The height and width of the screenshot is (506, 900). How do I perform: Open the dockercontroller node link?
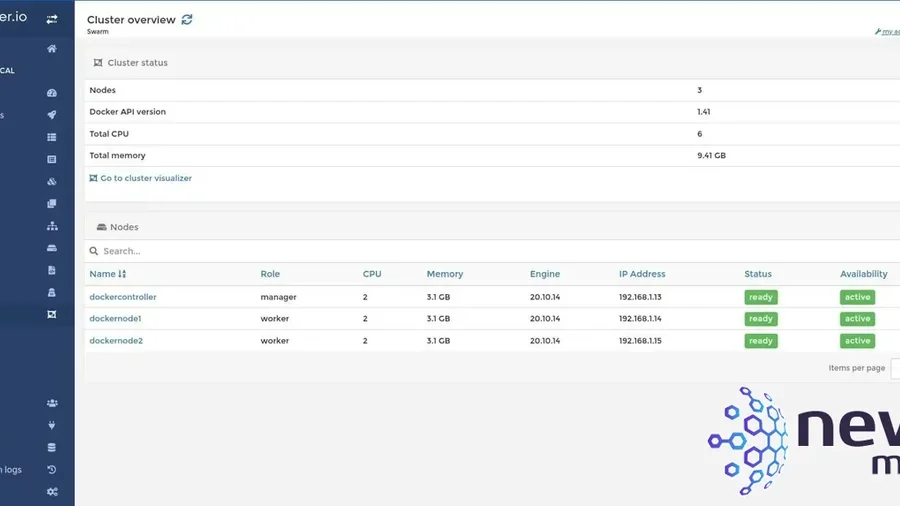tap(123, 297)
